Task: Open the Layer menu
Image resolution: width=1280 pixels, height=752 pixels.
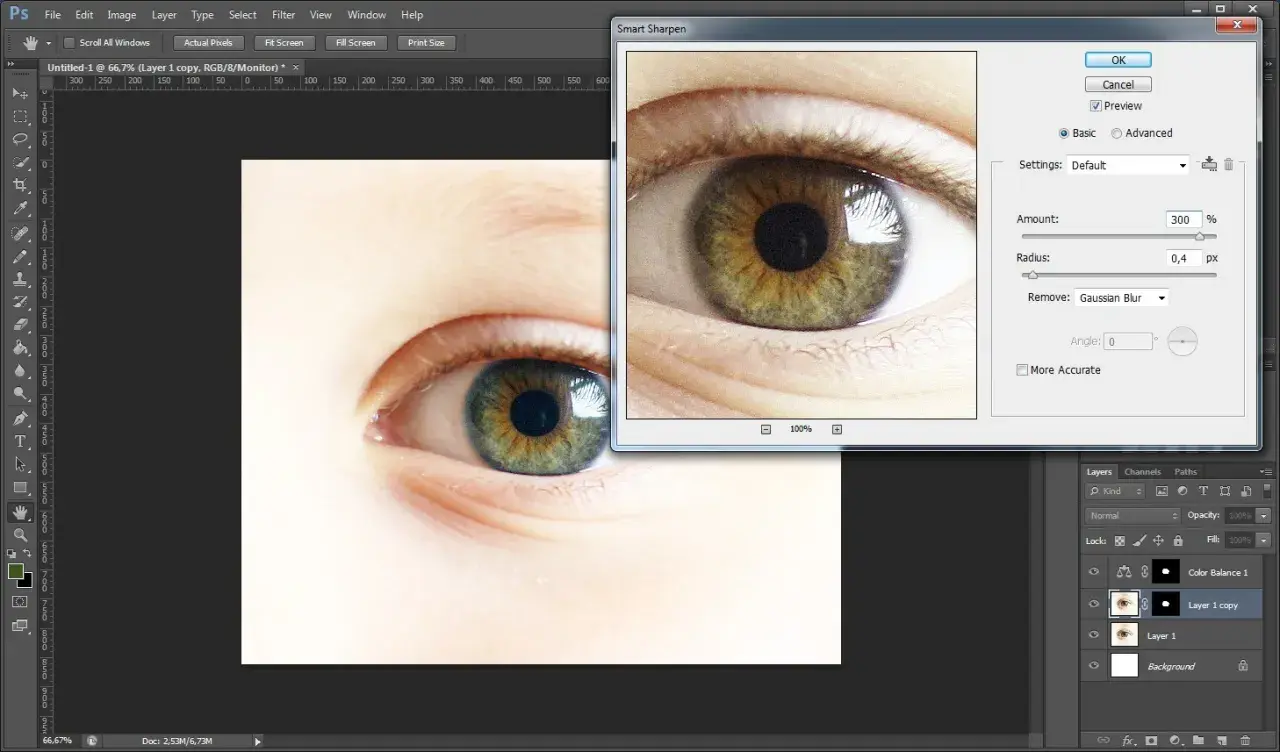Action: 164,15
